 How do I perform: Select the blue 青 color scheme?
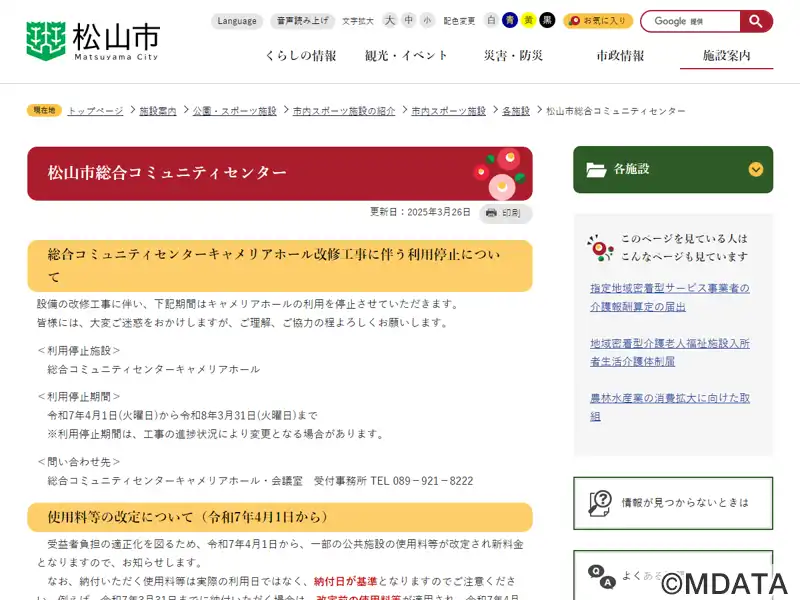click(510, 20)
